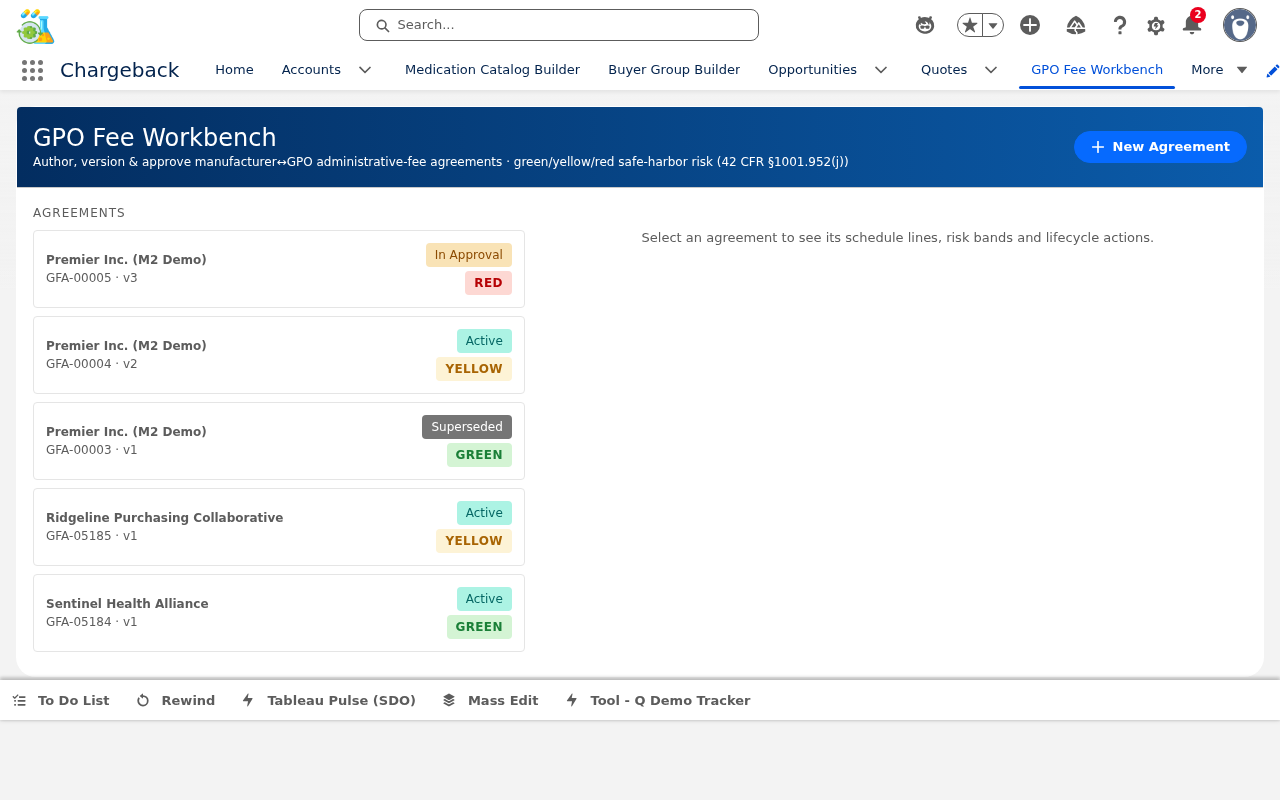
Task: Expand the Quotes chevron menu
Action: [x=991, y=70]
